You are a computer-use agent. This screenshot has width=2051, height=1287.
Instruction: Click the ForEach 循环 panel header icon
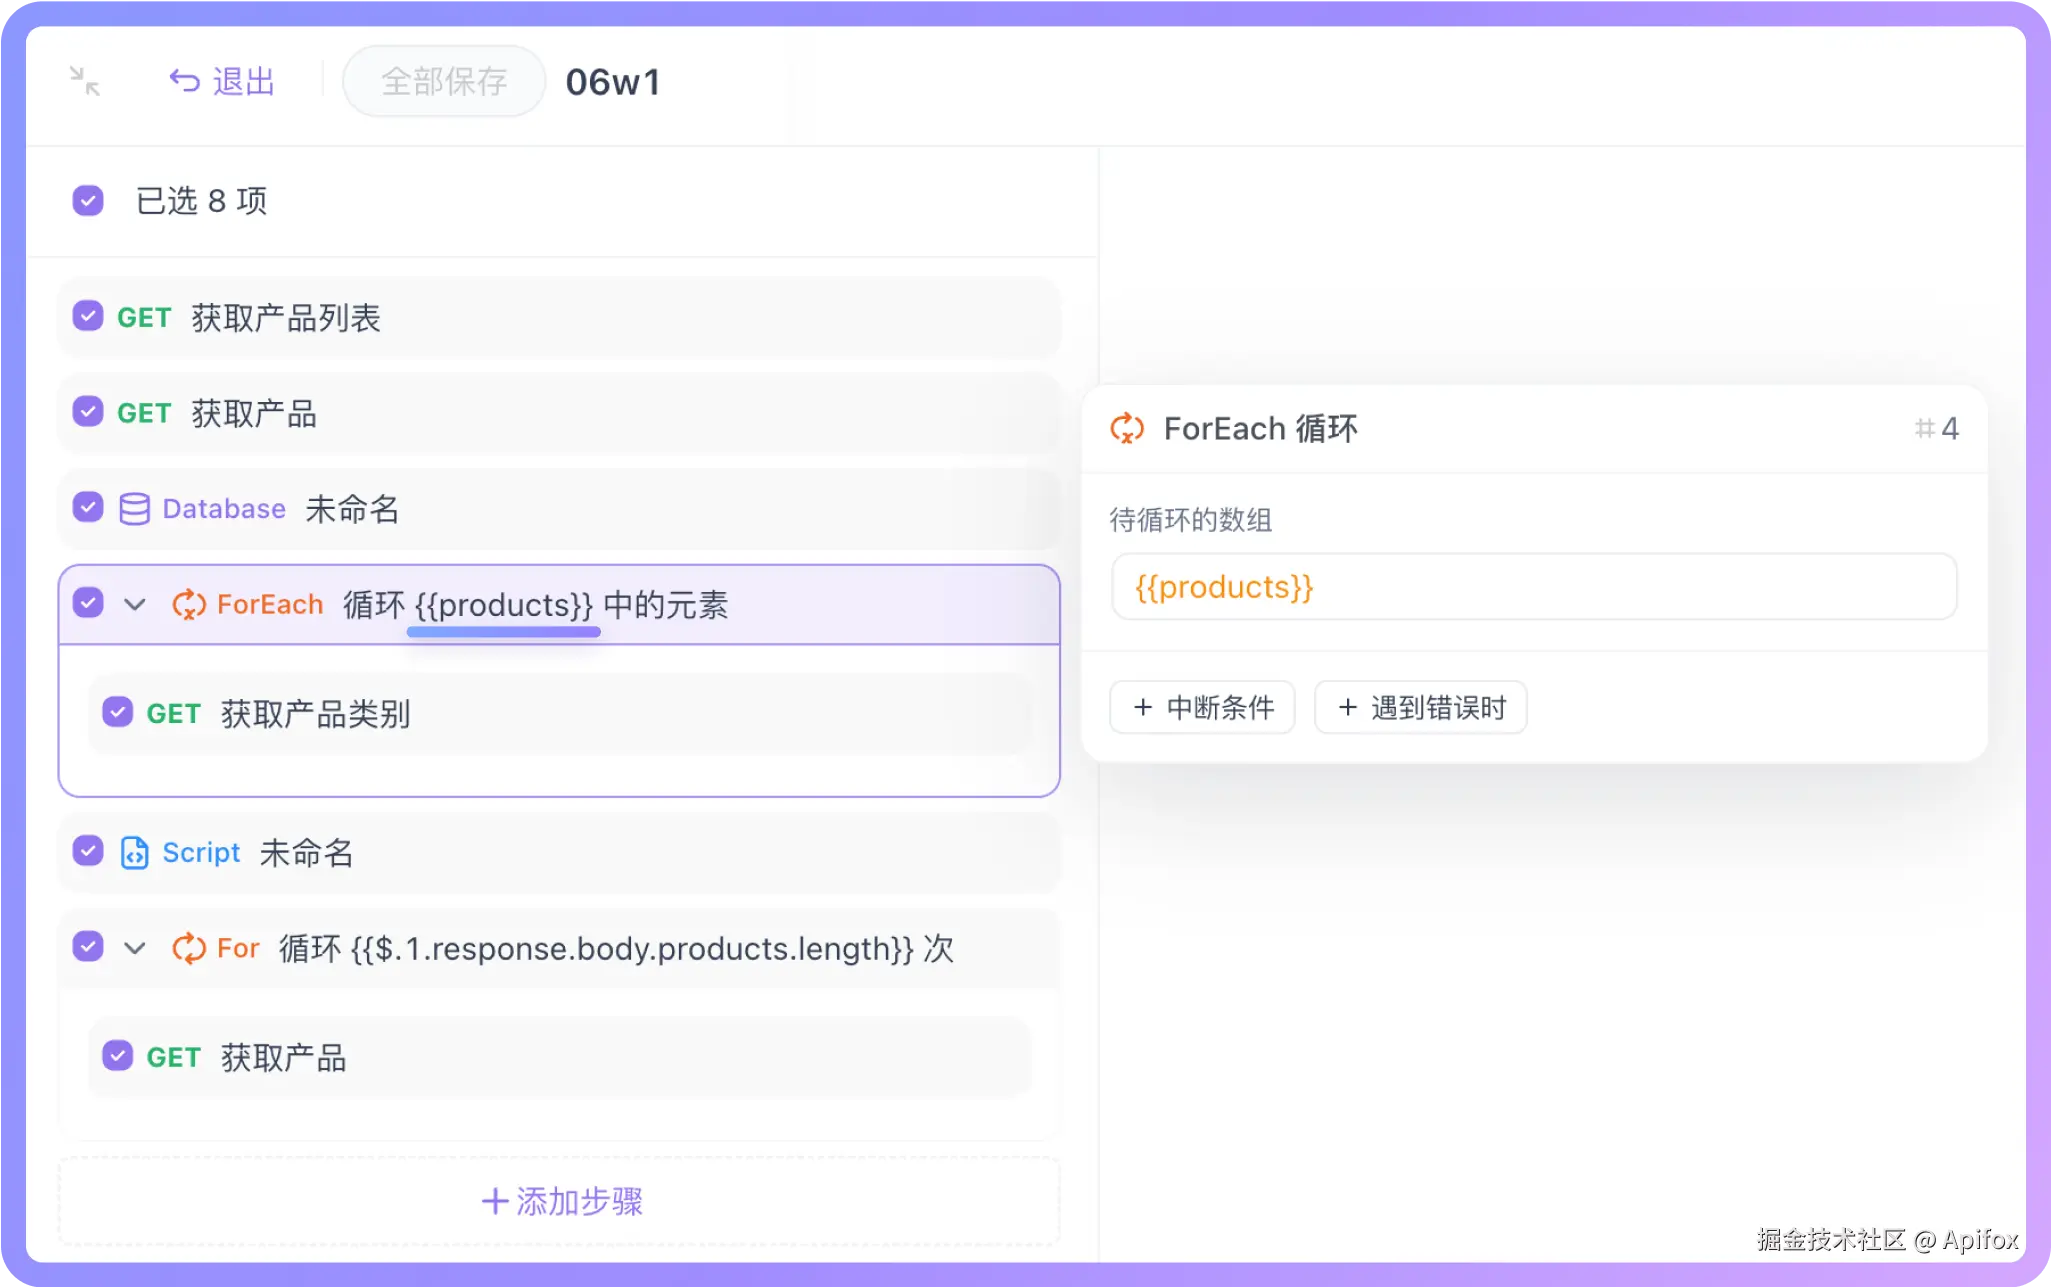point(1127,429)
